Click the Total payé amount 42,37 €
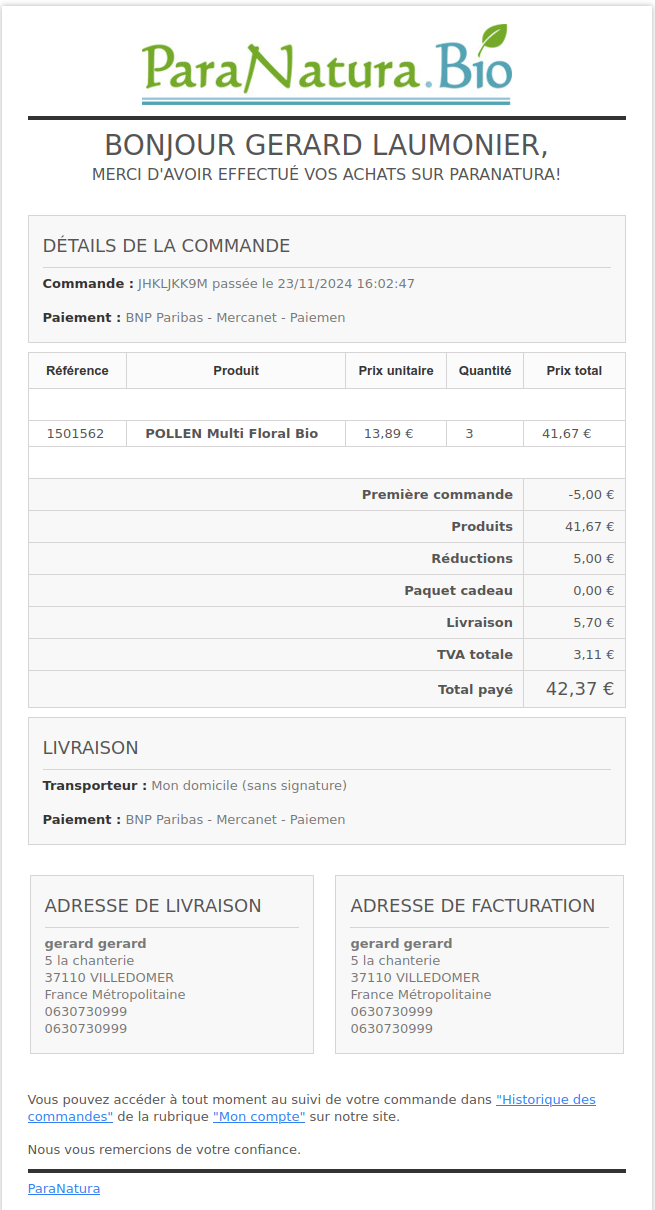The image size is (655, 1210). tap(579, 689)
